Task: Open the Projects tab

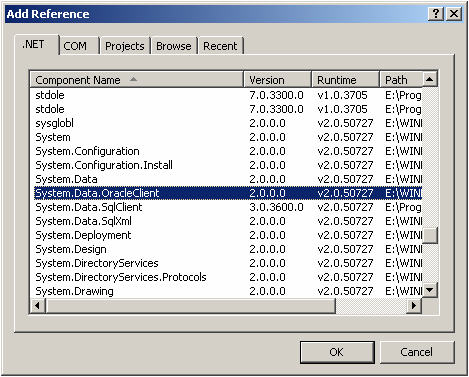Action: [125, 46]
